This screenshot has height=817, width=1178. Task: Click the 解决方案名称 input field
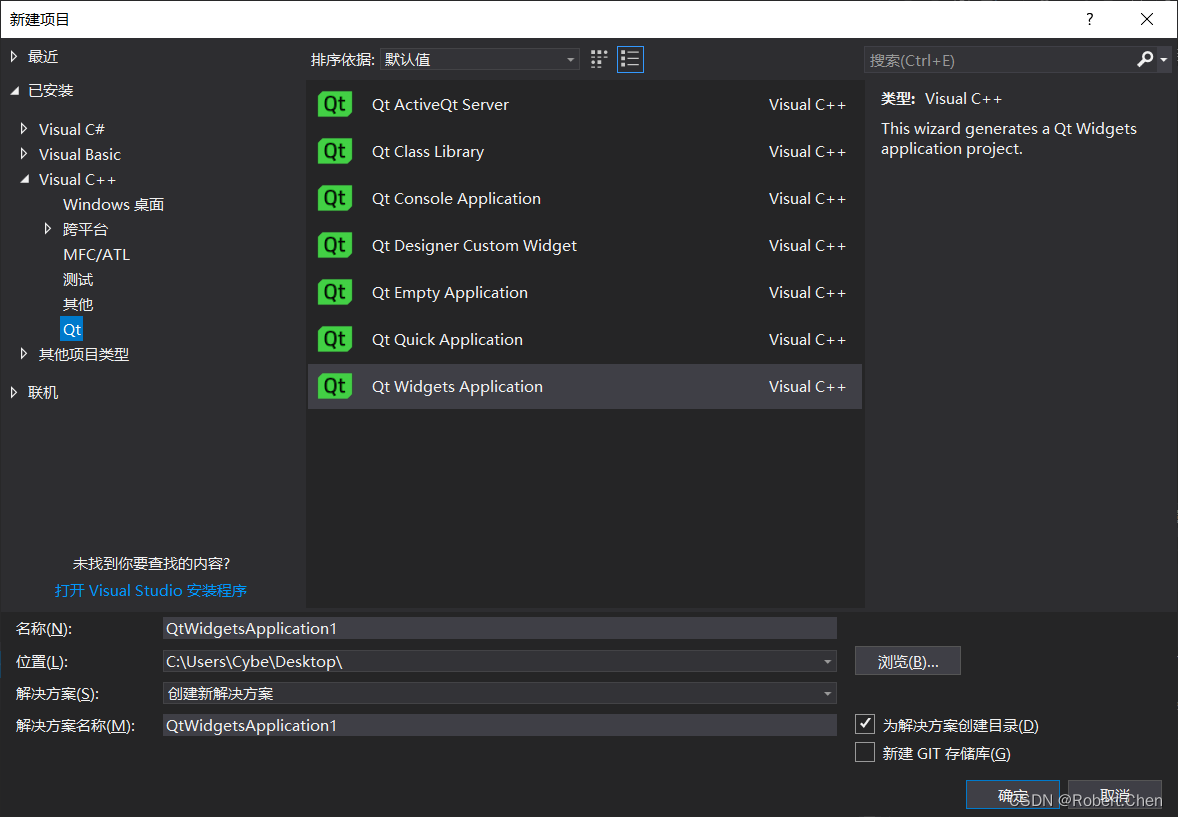[x=500, y=725]
